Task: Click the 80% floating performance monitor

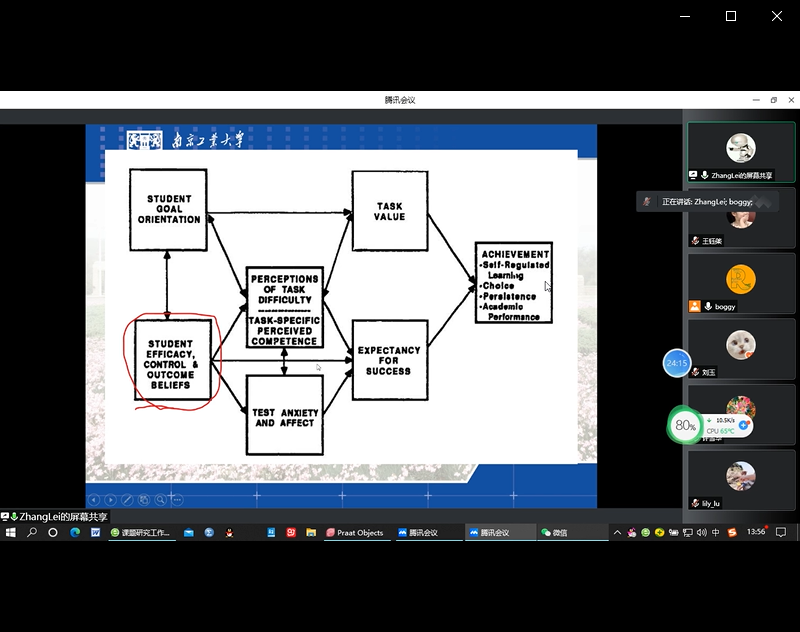Action: pyautogui.click(x=685, y=425)
